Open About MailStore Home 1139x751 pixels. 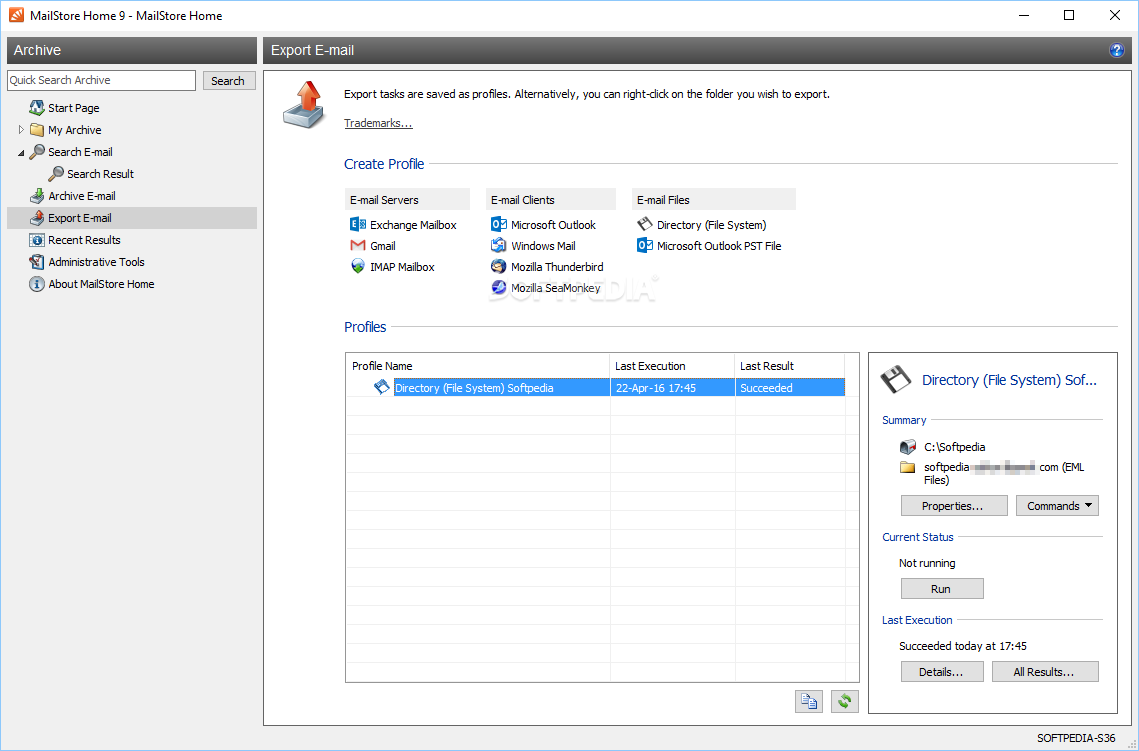101,284
